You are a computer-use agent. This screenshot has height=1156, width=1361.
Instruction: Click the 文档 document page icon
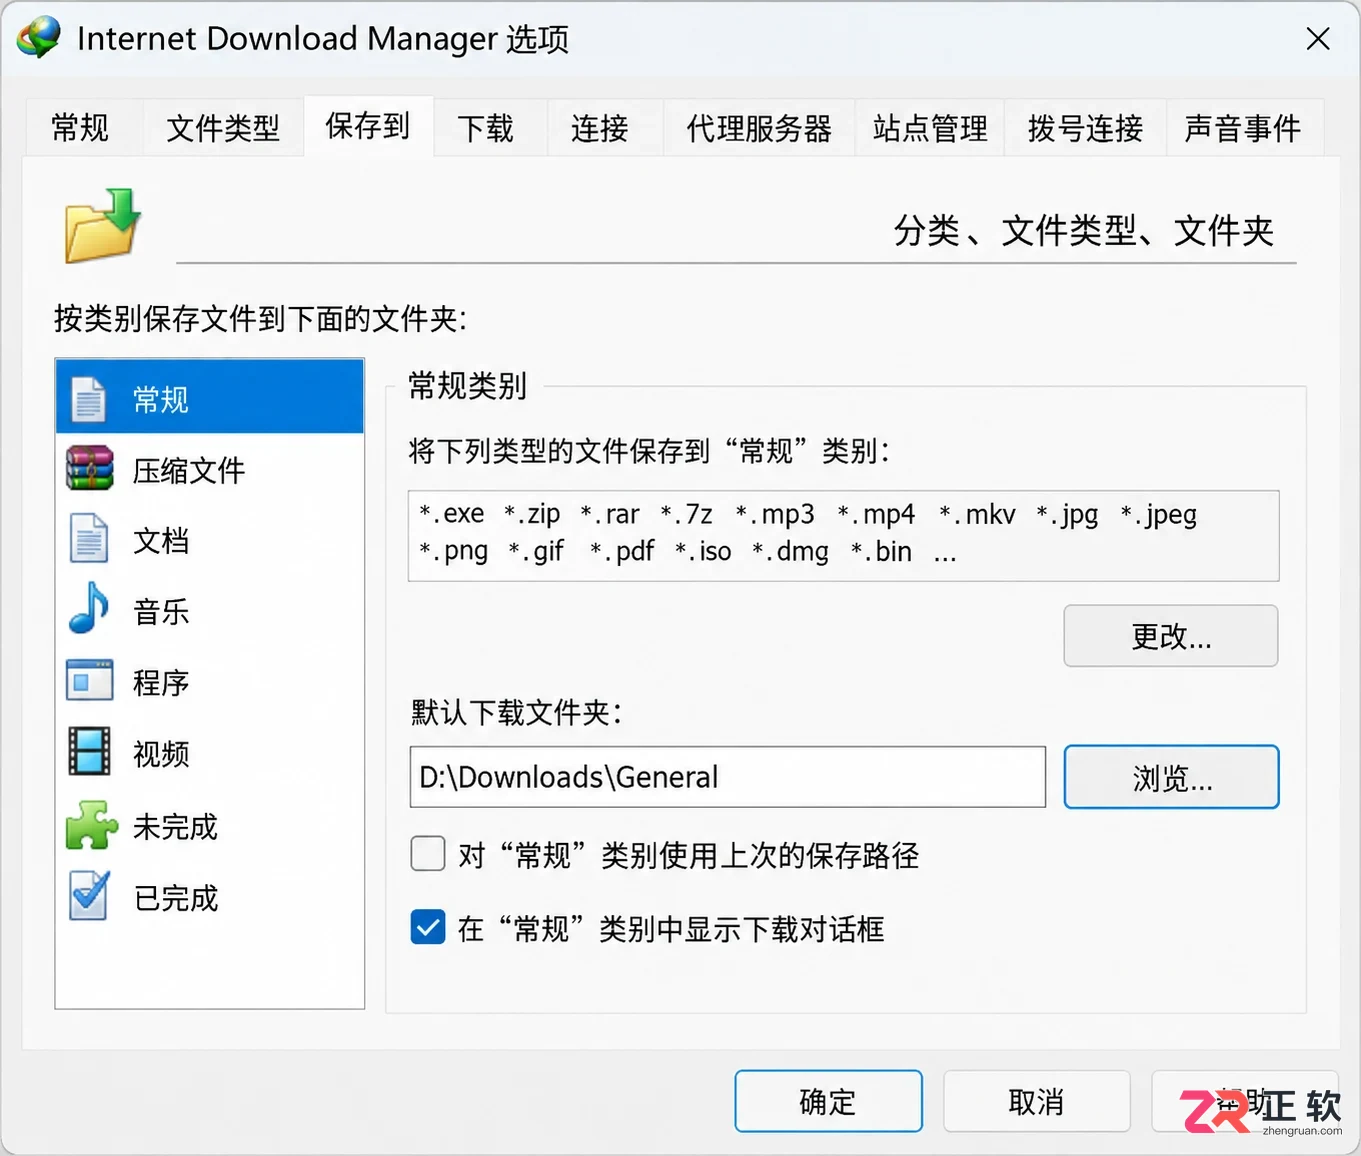(x=89, y=539)
